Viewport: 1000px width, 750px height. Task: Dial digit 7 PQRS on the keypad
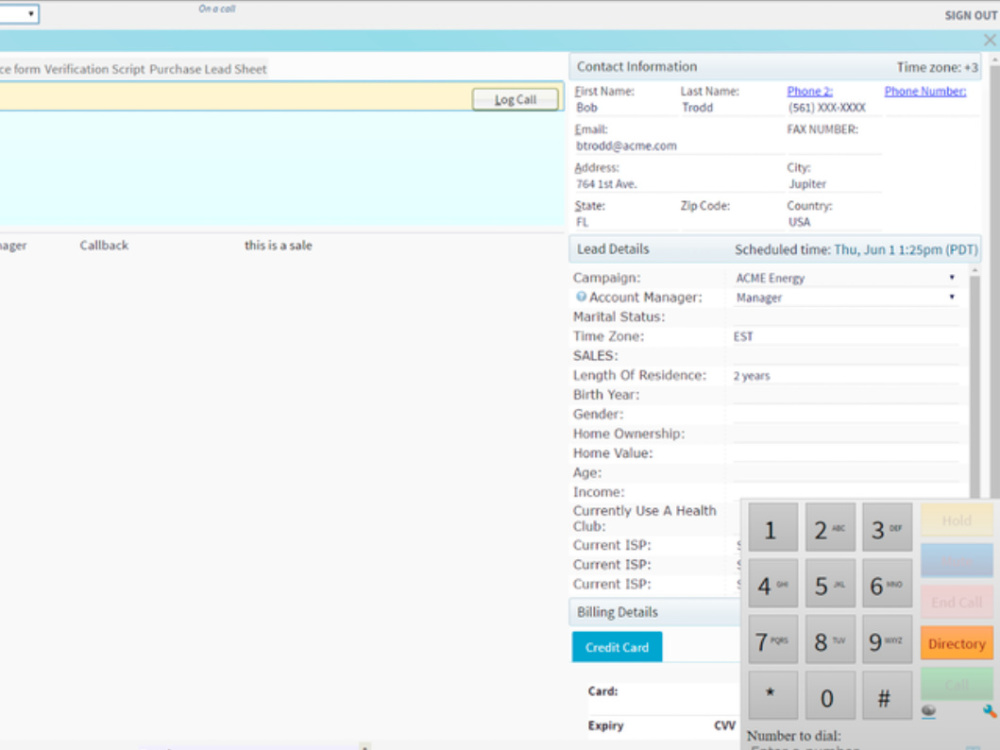[x=773, y=640]
